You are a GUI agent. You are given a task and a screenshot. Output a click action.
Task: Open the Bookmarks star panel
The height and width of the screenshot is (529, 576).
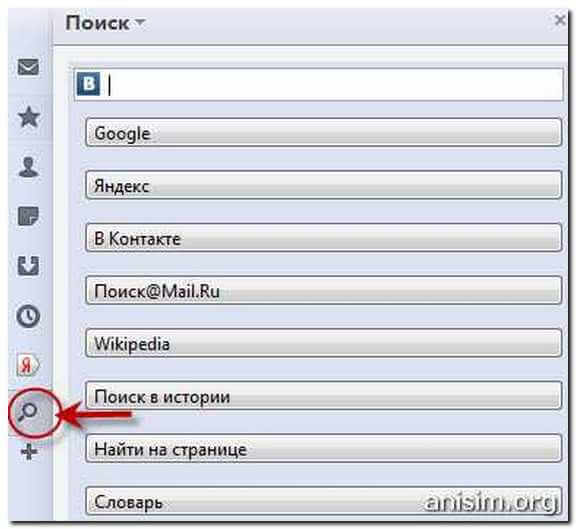coord(29,117)
